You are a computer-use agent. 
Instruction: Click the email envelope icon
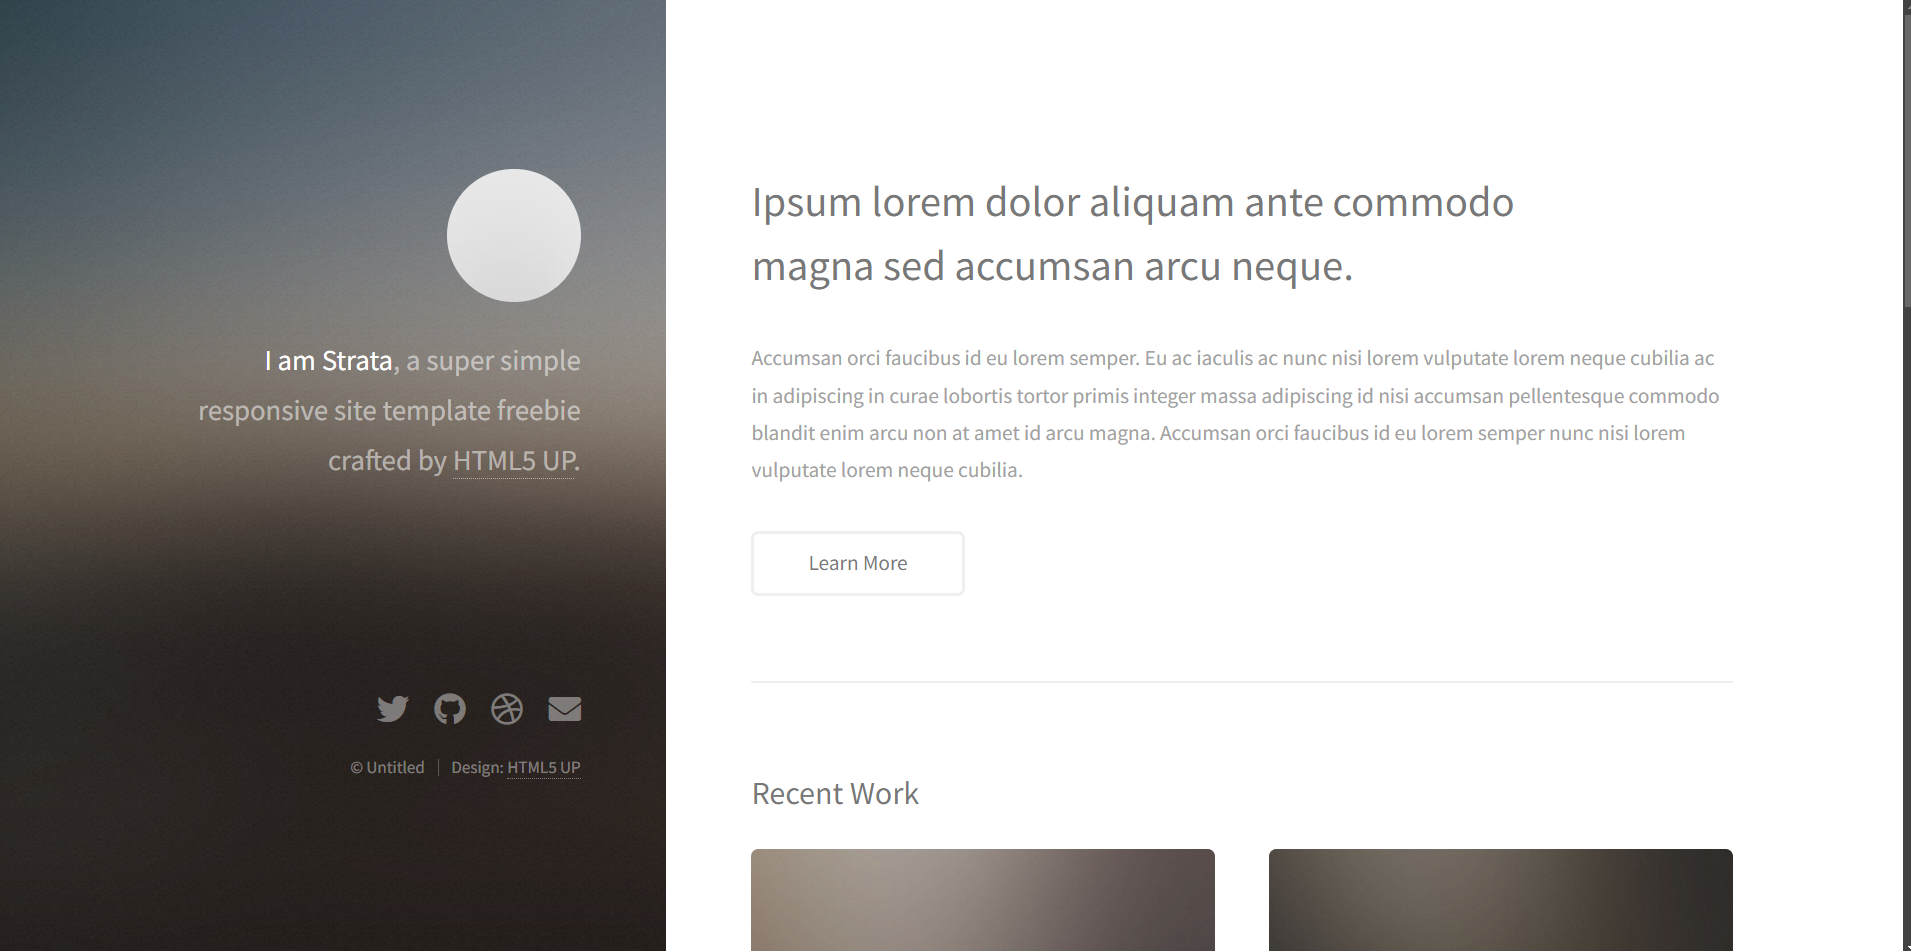[x=565, y=709]
